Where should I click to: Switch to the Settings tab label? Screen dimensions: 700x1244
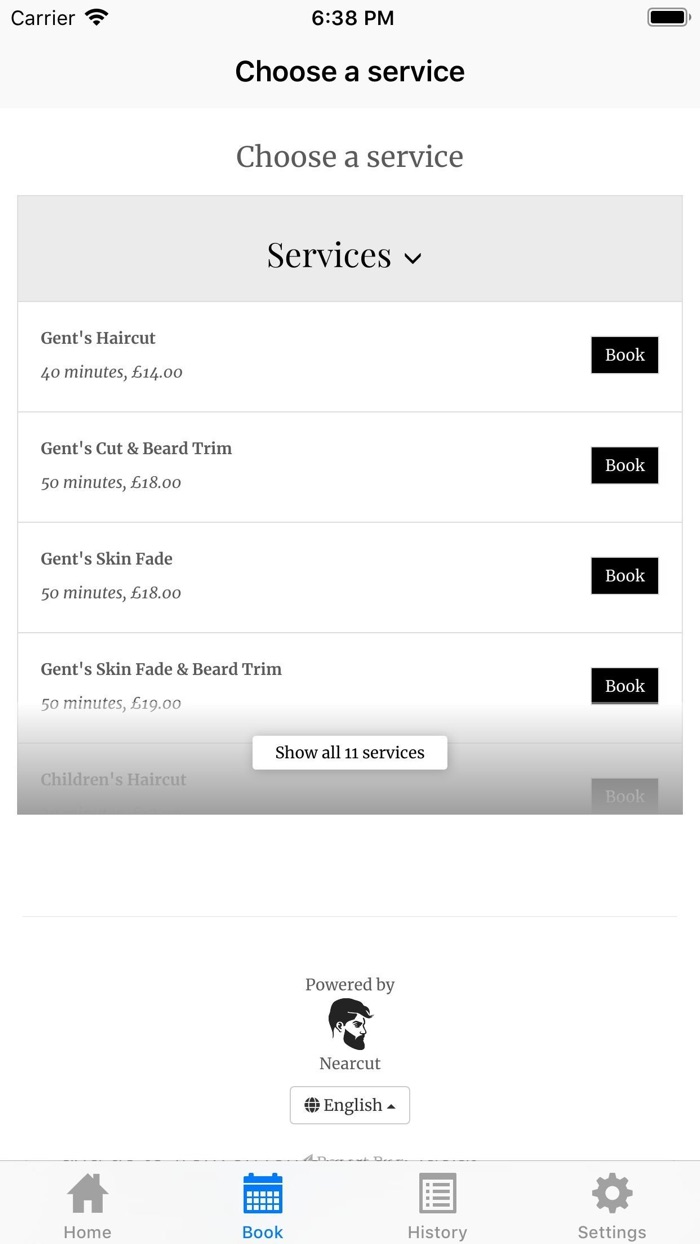tap(612, 1232)
